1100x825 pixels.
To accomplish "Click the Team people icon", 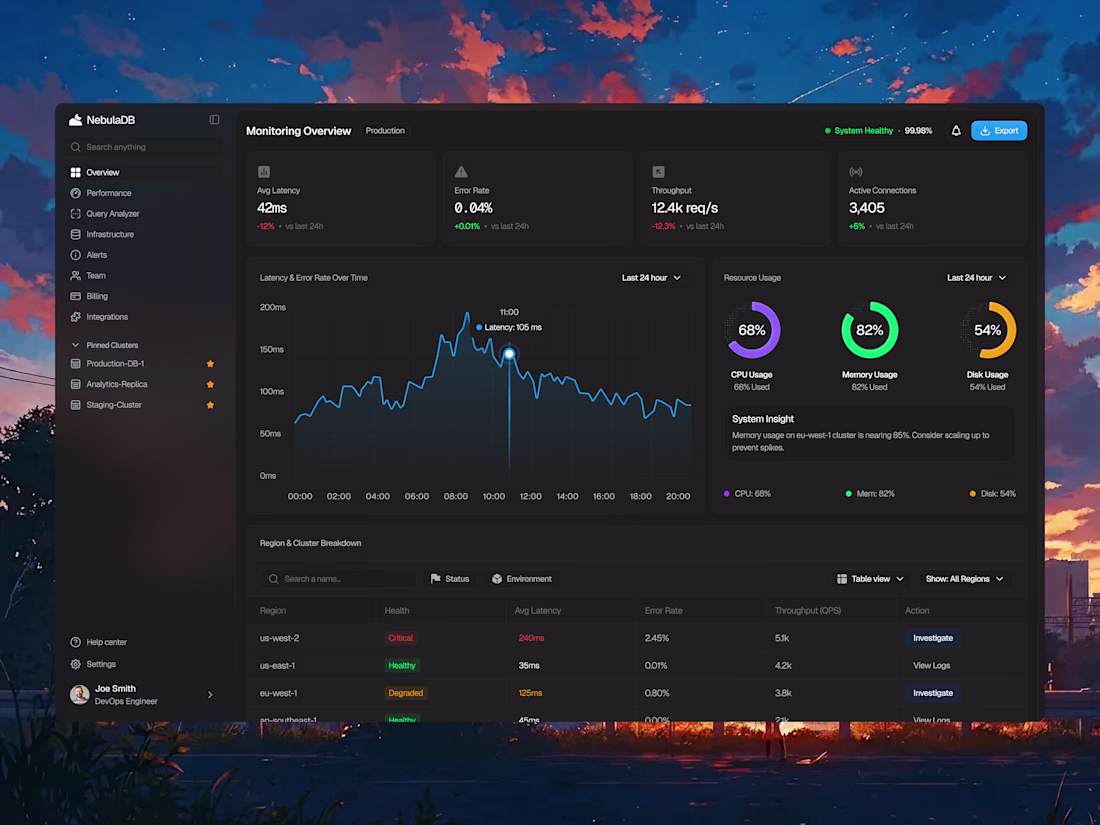I will click(x=76, y=276).
